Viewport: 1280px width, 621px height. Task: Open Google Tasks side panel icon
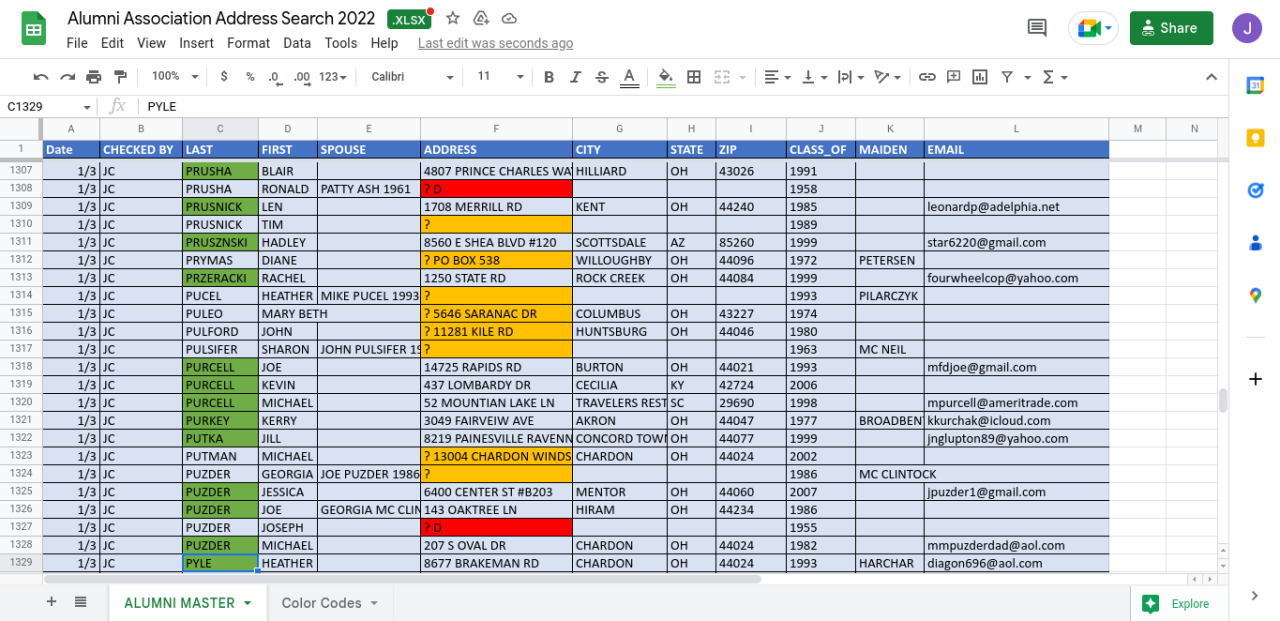pyautogui.click(x=1256, y=190)
